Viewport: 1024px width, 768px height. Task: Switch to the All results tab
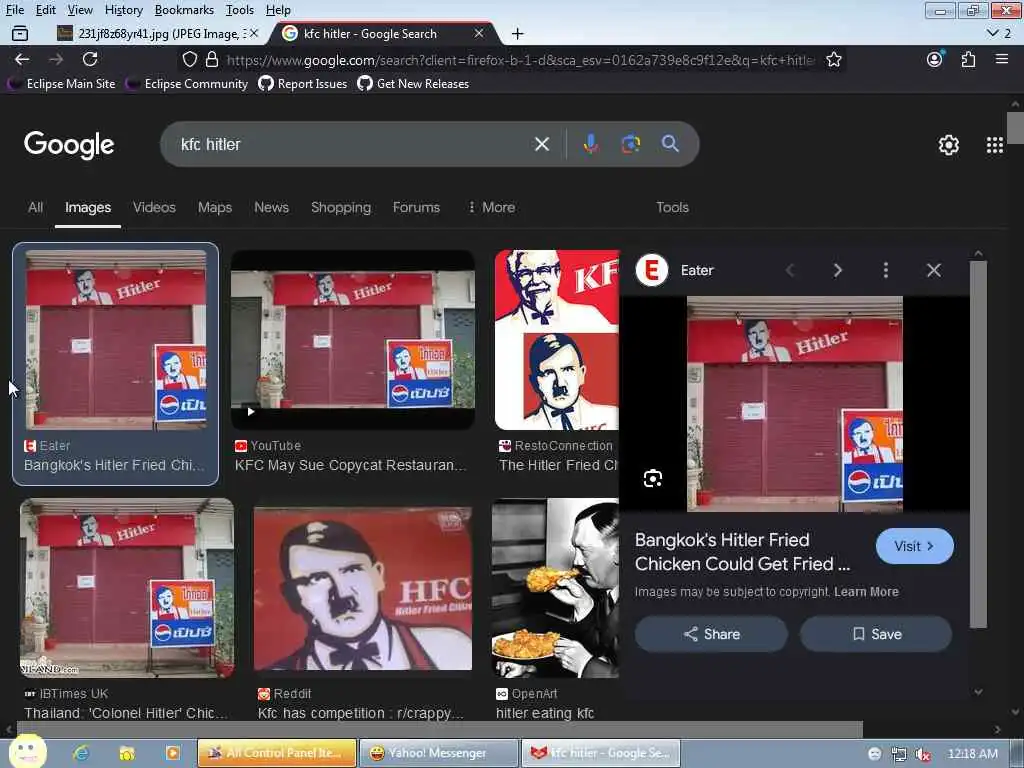pos(35,207)
